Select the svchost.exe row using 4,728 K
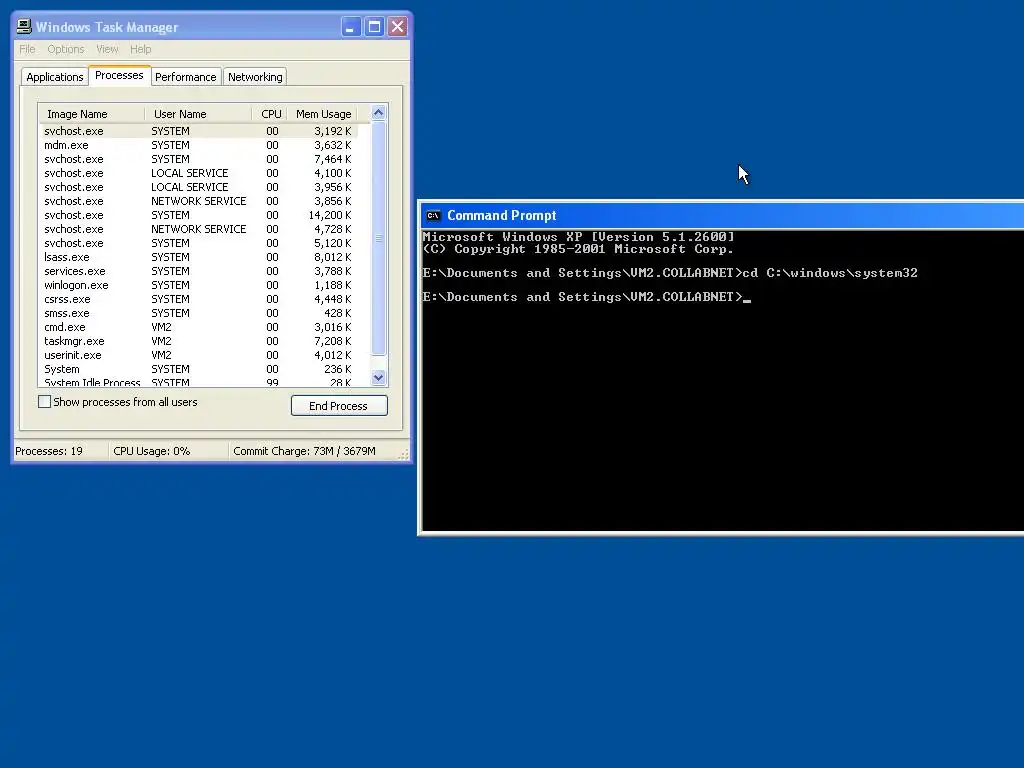Image resolution: width=1024 pixels, height=768 pixels. coord(199,229)
